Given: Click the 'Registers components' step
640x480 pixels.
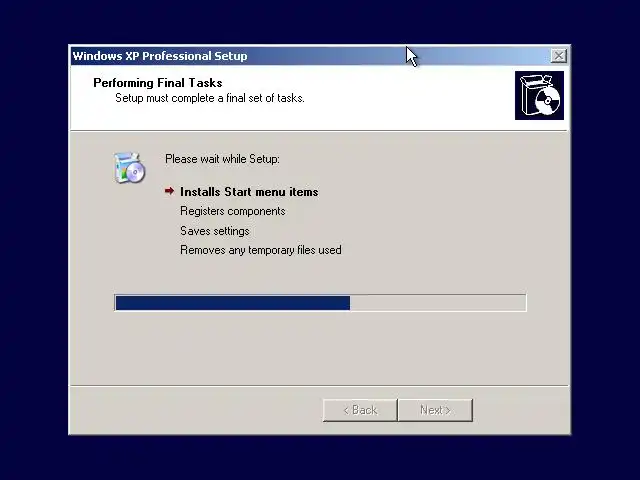Looking at the screenshot, I should tap(233, 211).
